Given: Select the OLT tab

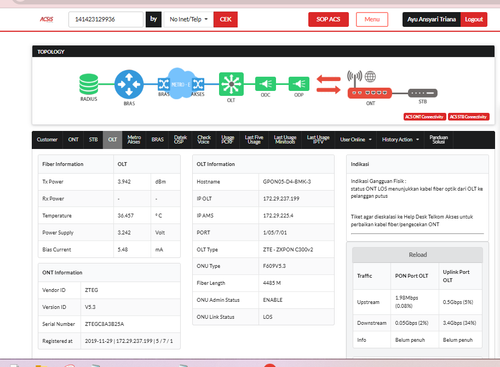Looking at the screenshot, I should tap(112, 140).
